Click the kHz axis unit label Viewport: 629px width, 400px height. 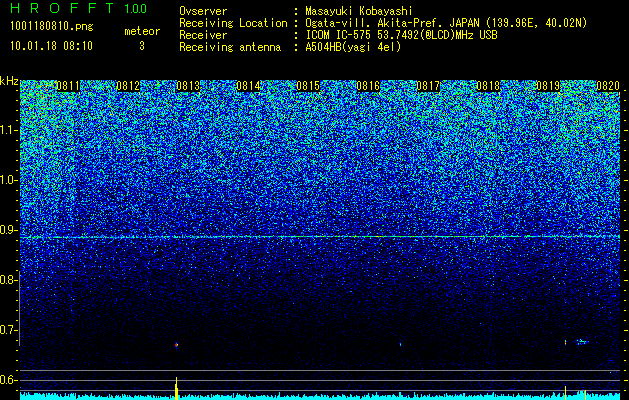(x=9, y=81)
